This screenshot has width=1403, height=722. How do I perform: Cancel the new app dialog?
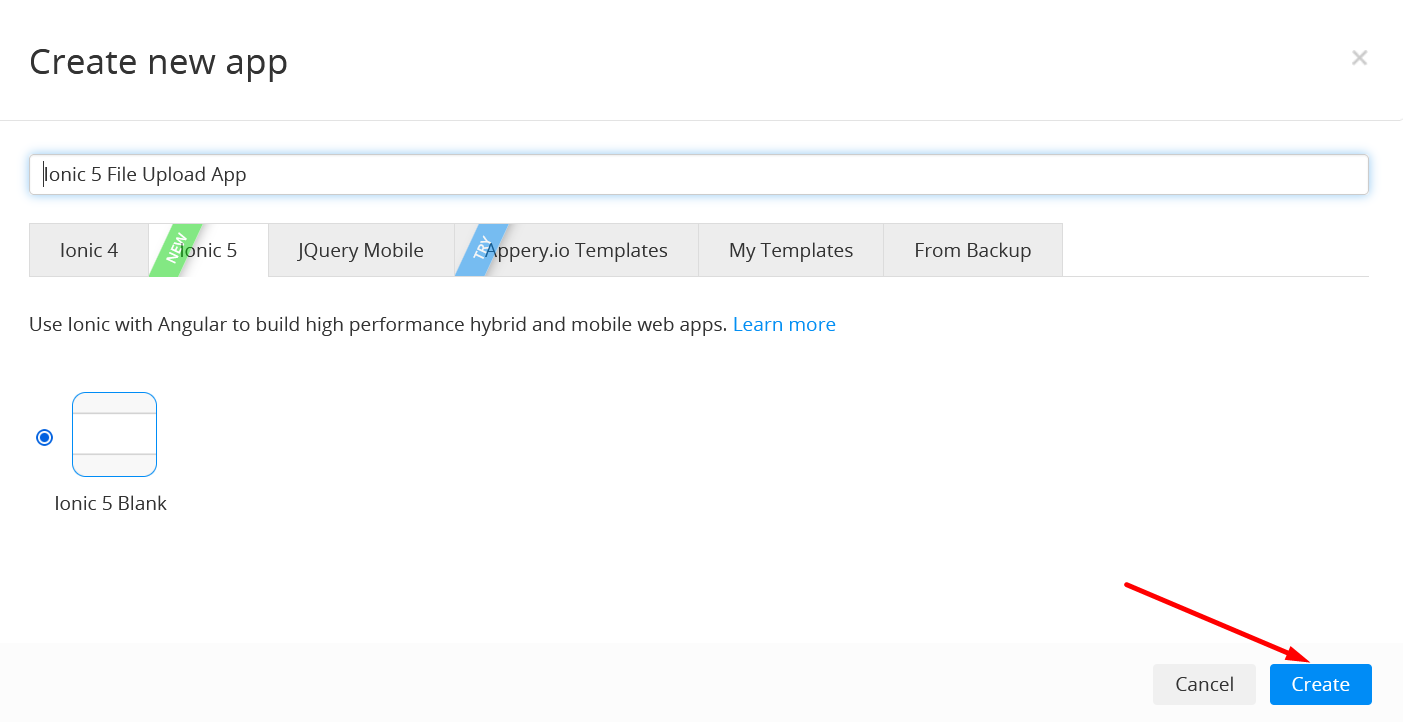tap(1204, 684)
